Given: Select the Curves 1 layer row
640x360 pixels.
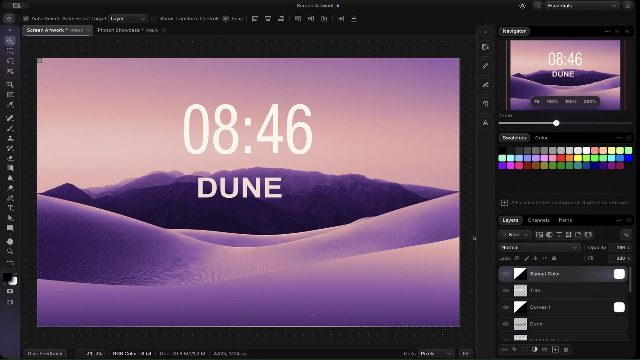Looking at the screenshot, I should pos(563,307).
